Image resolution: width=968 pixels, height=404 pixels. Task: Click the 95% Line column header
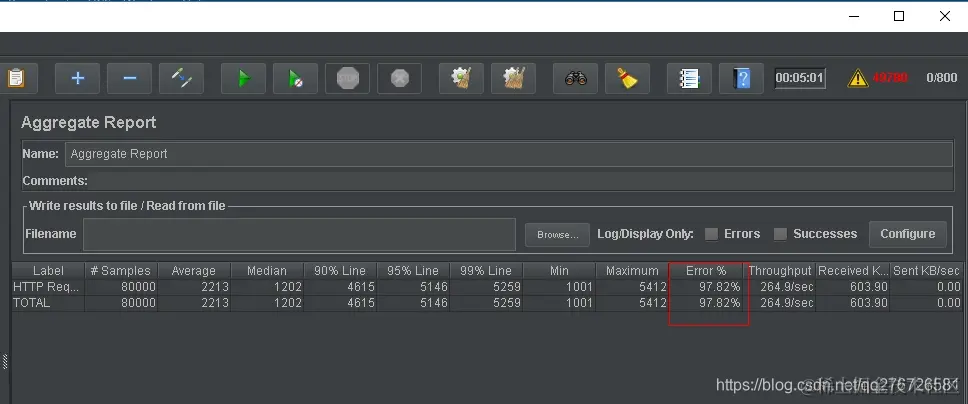coord(412,271)
